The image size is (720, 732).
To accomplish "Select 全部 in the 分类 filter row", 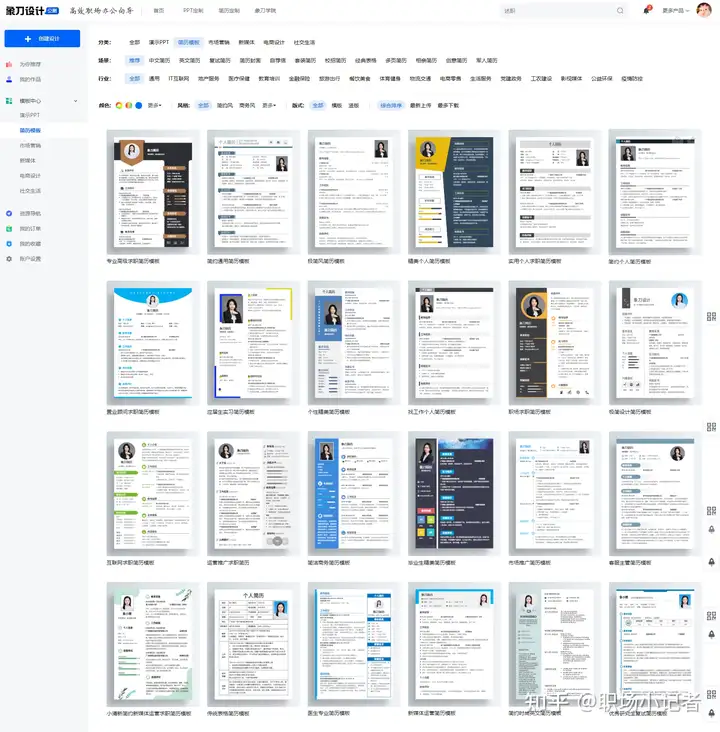I will [134, 42].
